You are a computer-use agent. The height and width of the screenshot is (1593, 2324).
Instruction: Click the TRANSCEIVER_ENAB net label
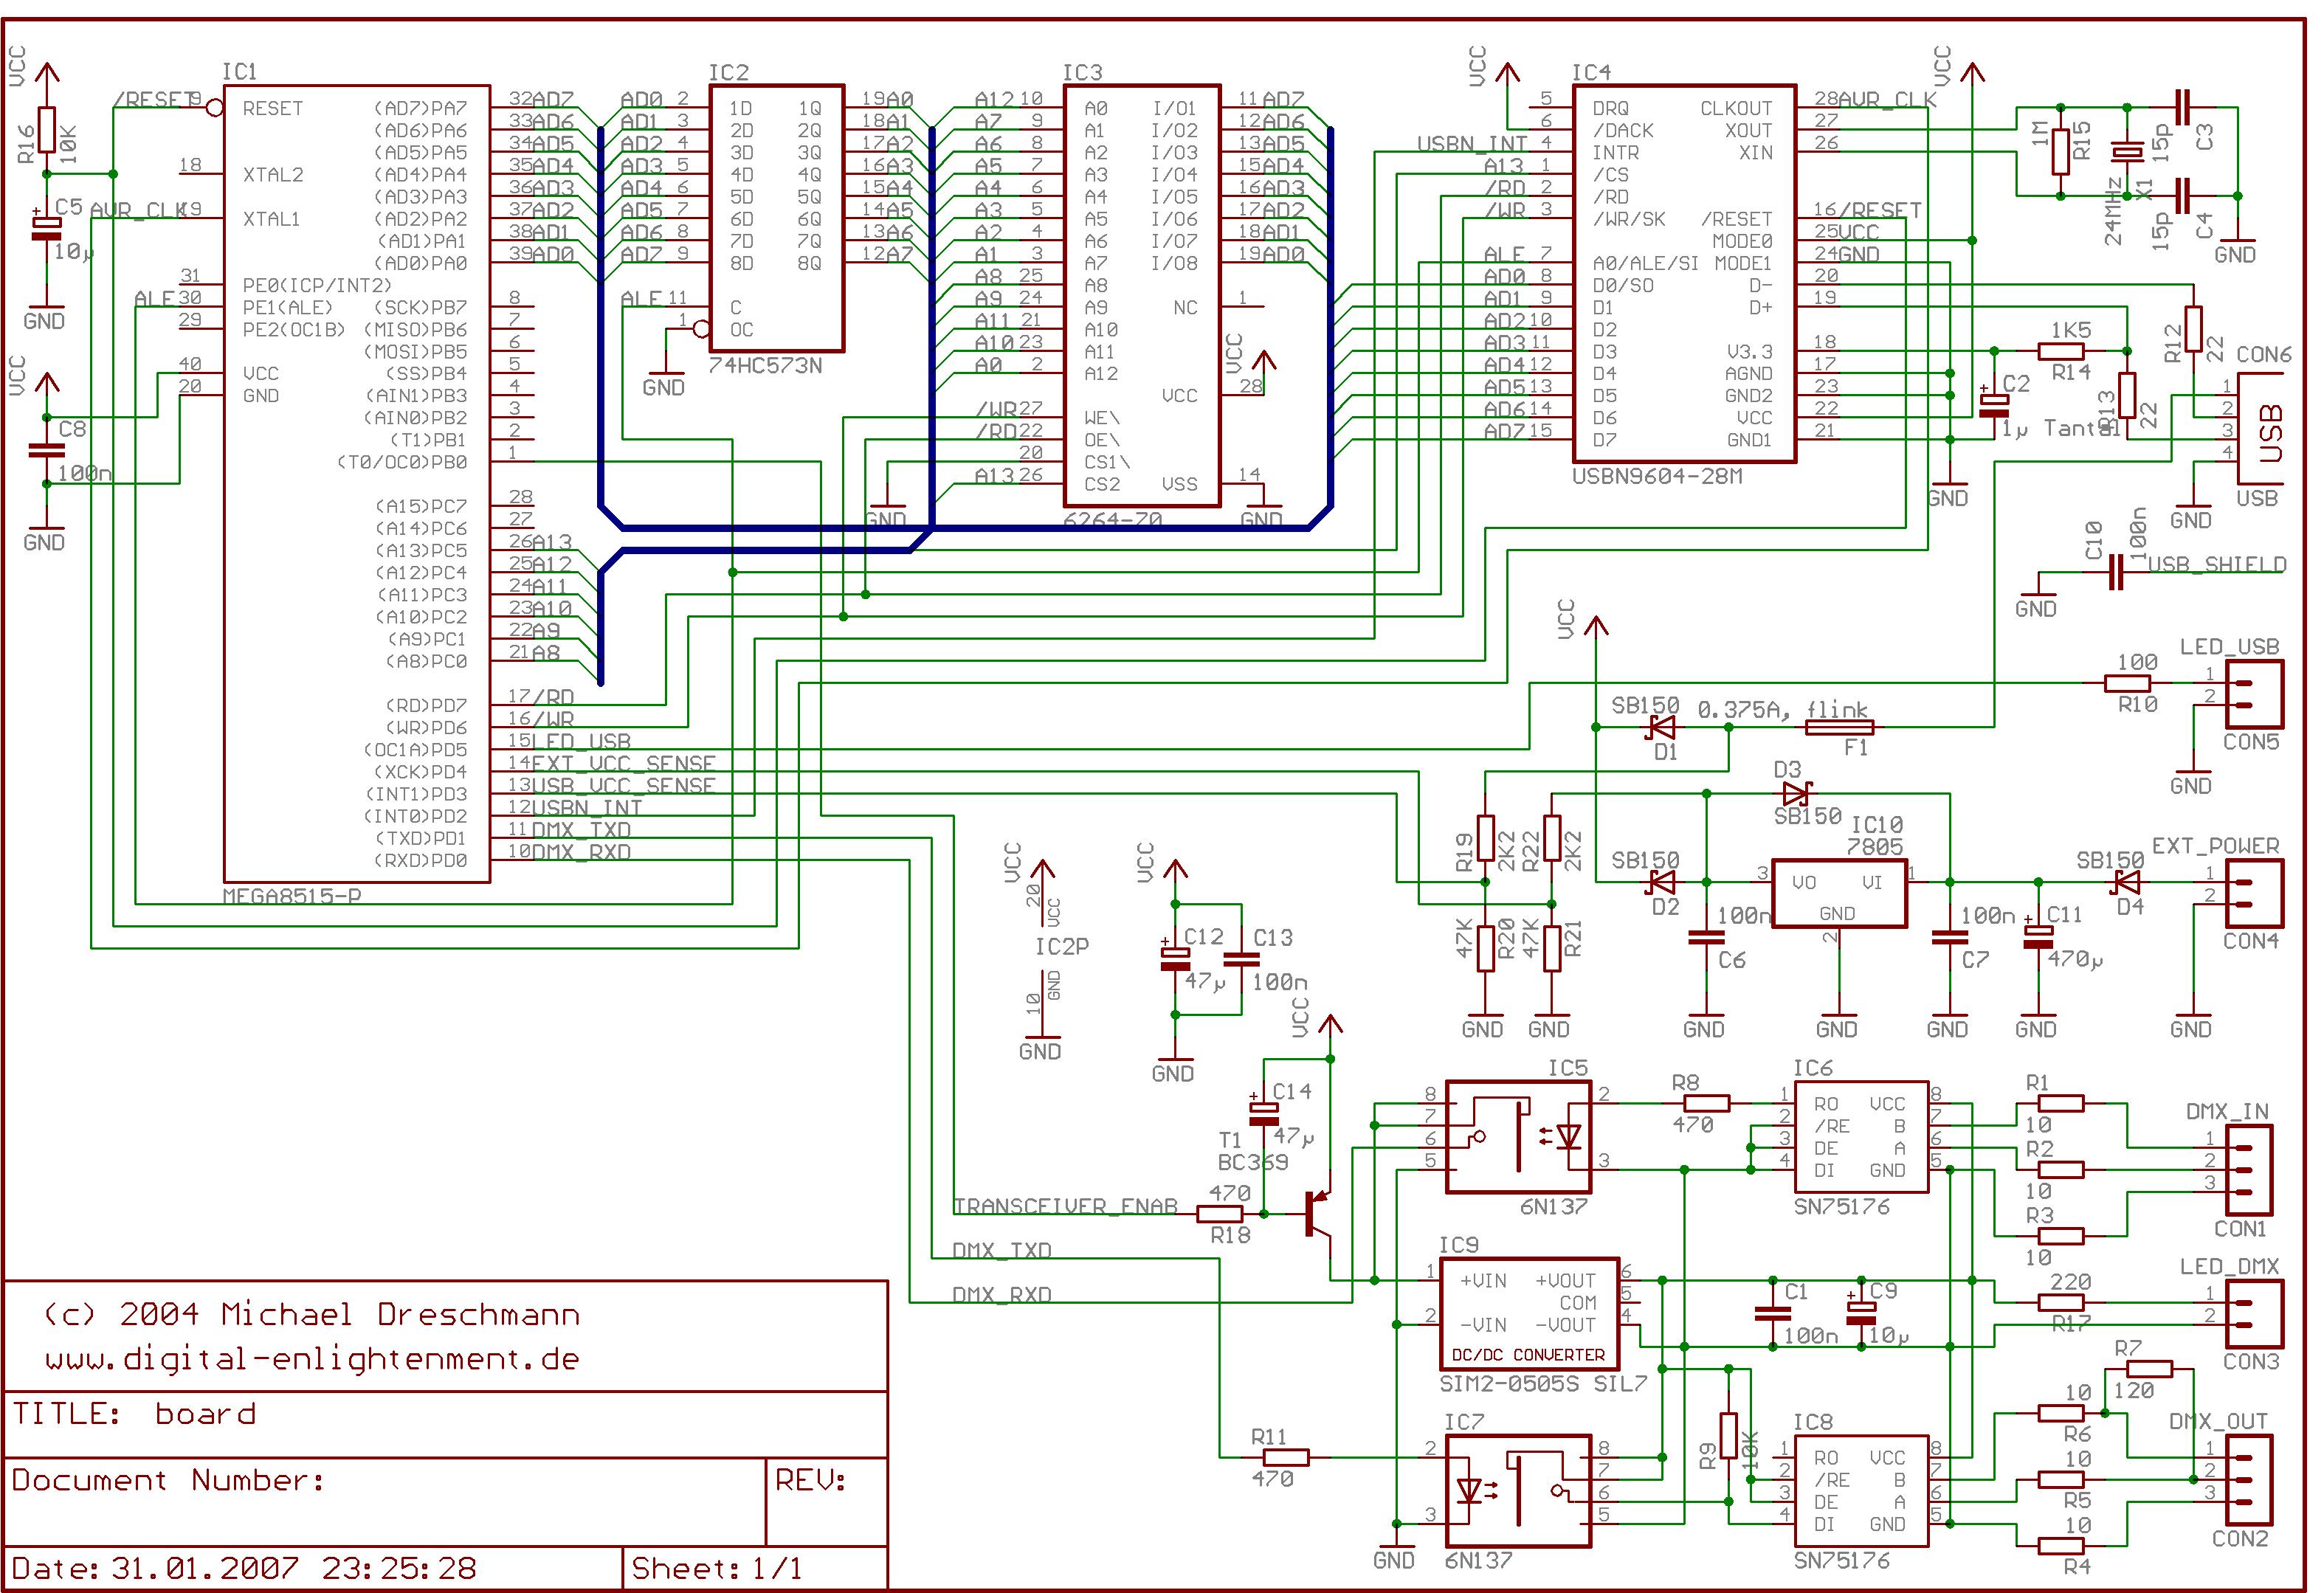coord(1065,1206)
